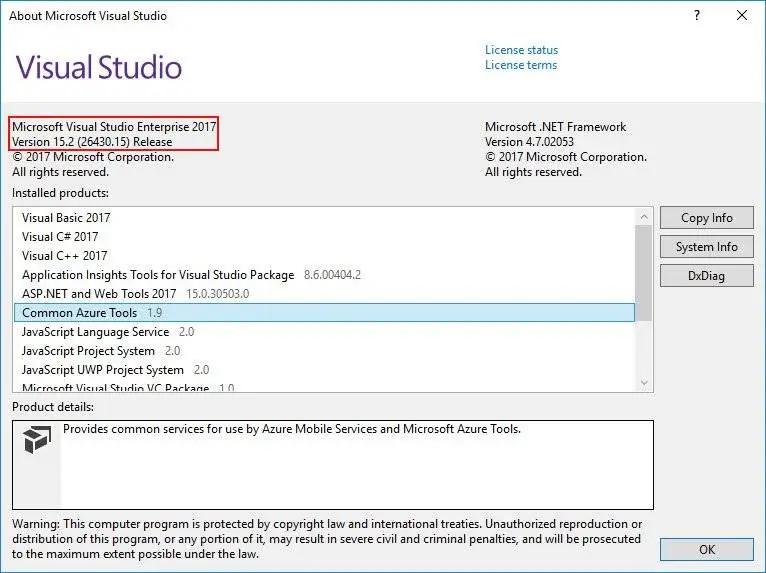The width and height of the screenshot is (766, 573).
Task: Select Visual C# 2017 in the list
Action: pos(324,236)
